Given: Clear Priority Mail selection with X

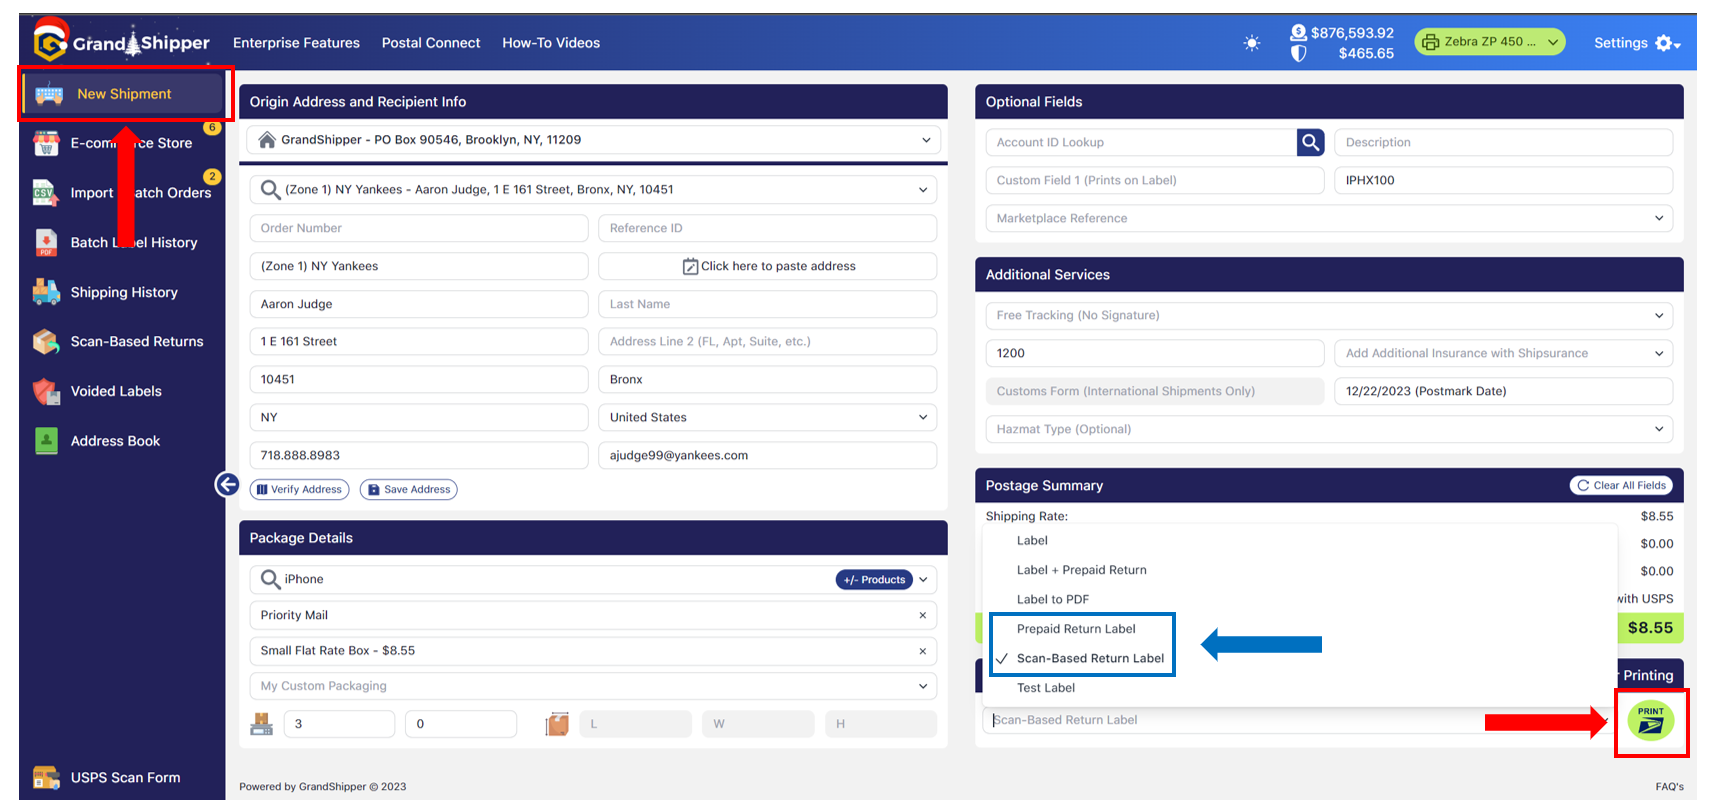Looking at the screenshot, I should [x=922, y=615].
